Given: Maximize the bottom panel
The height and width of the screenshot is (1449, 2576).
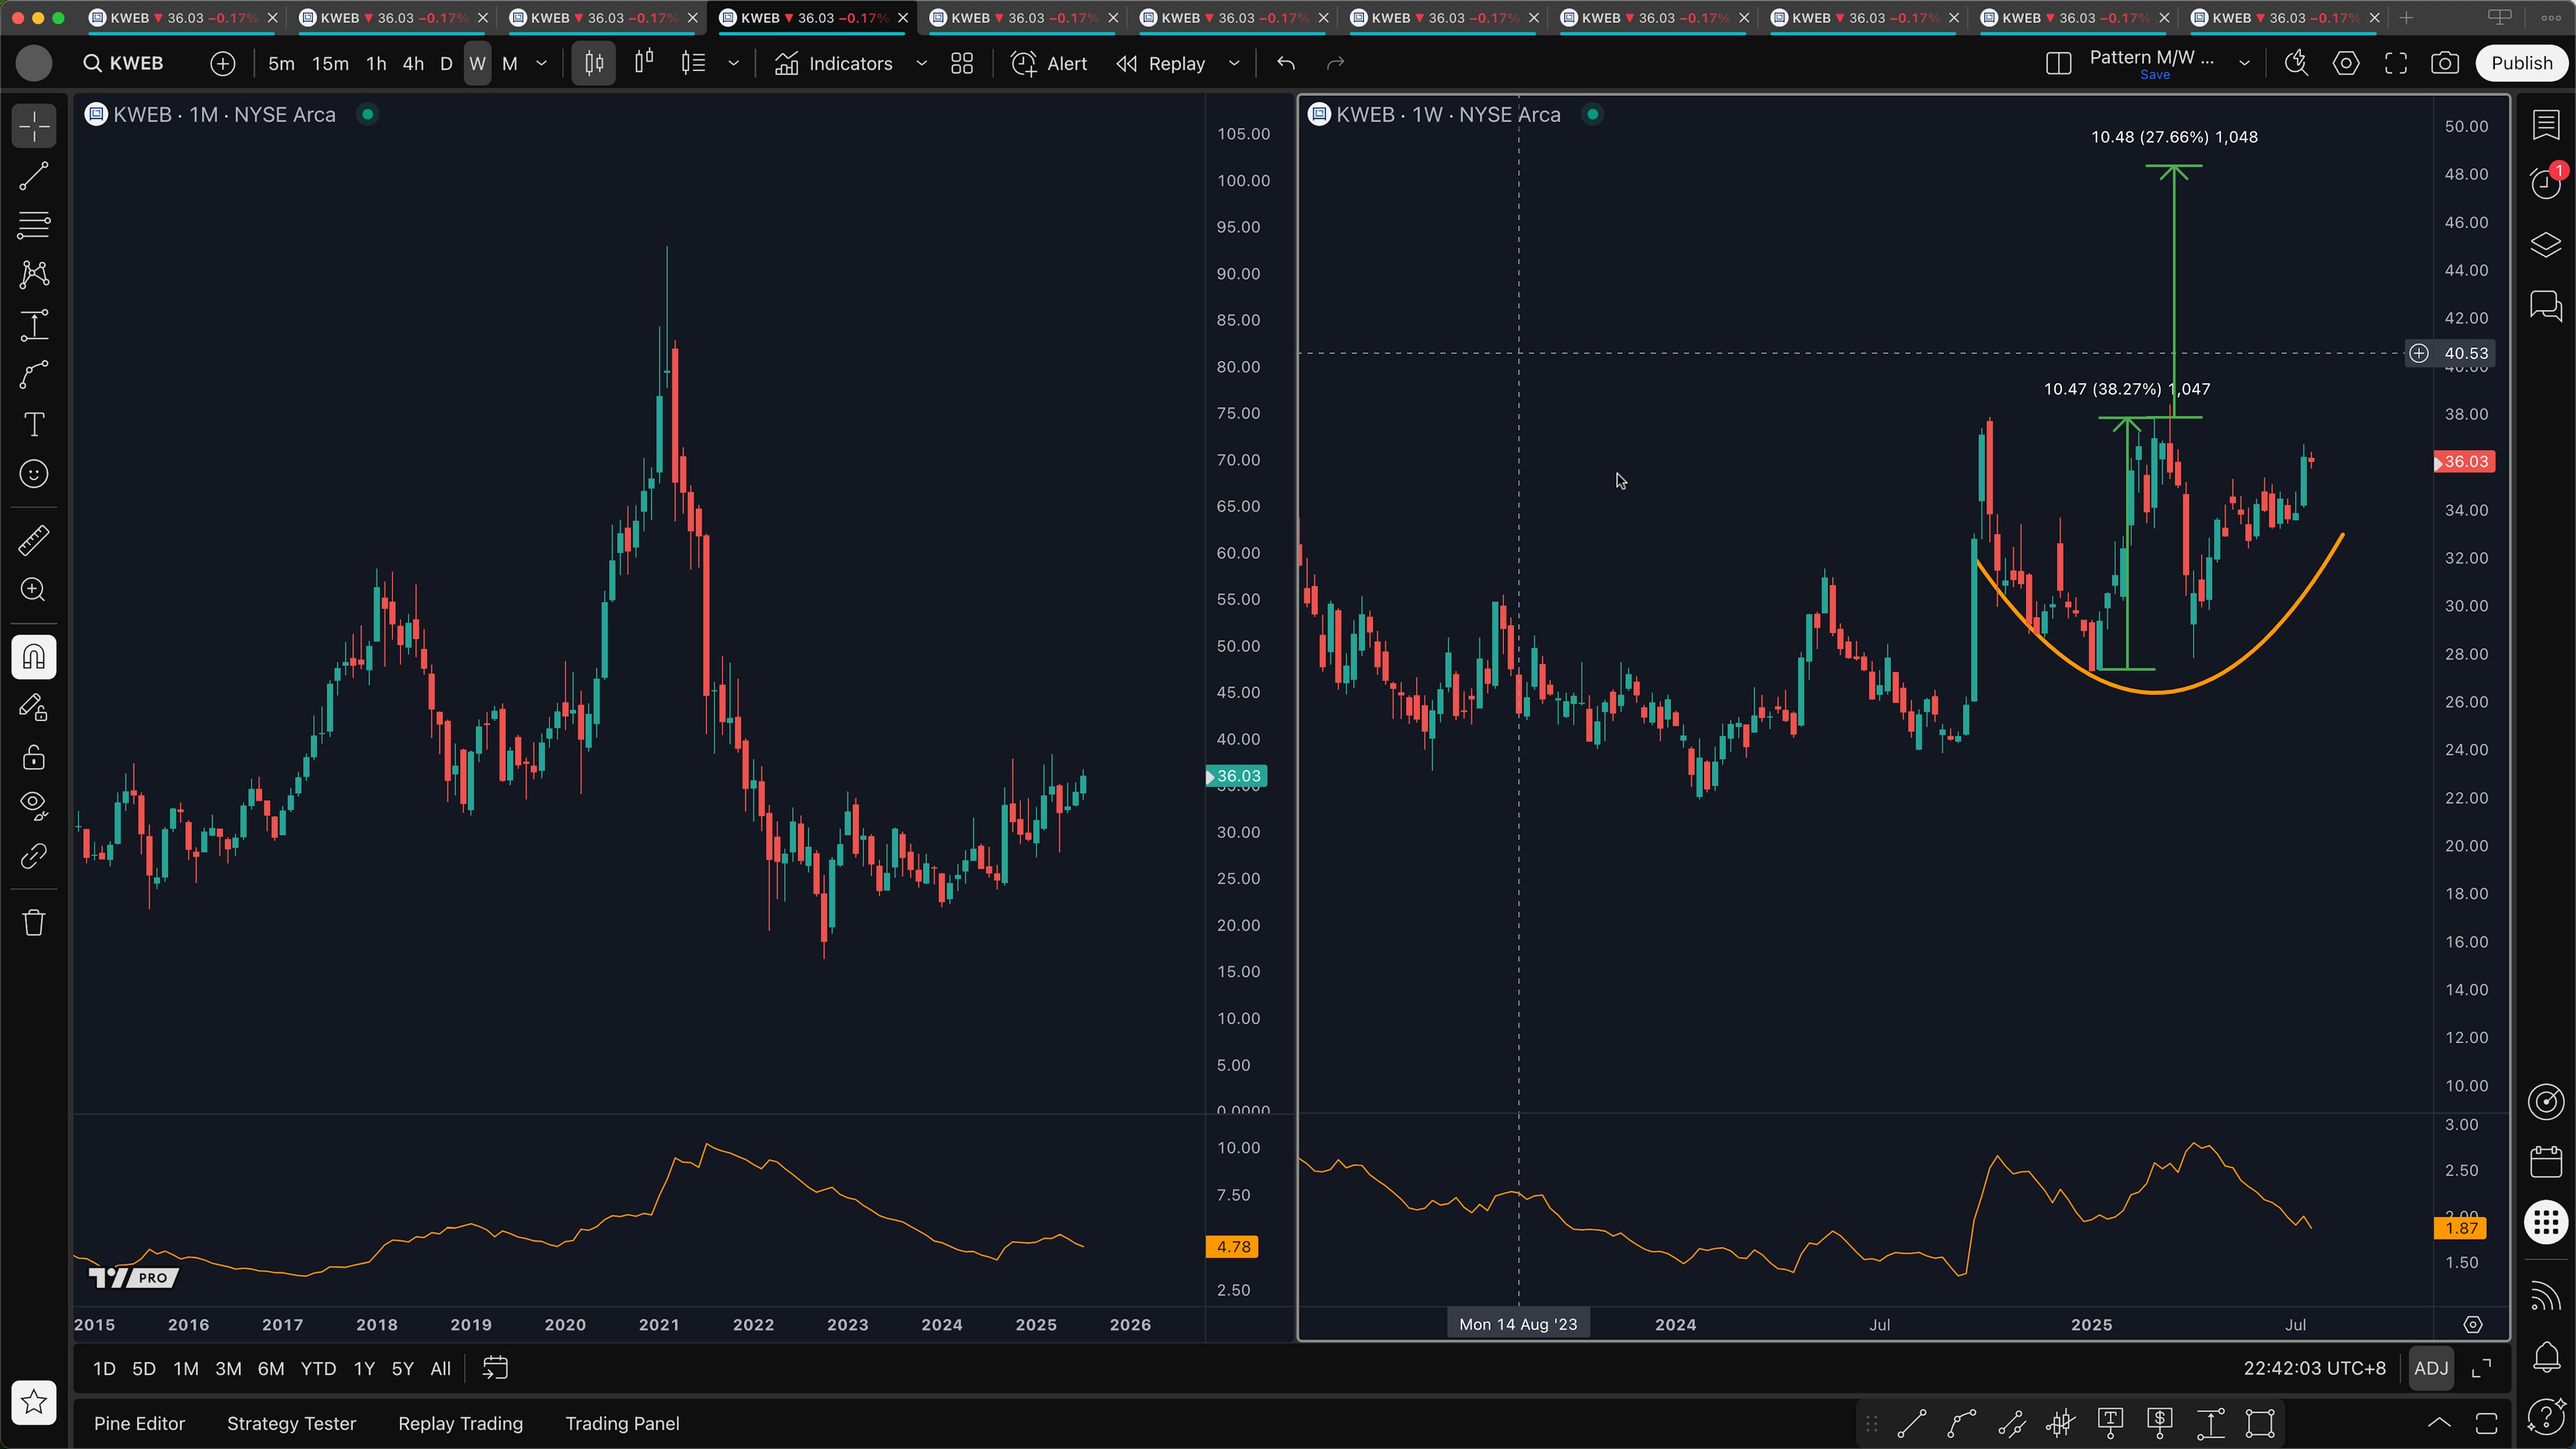Looking at the screenshot, I should tap(2487, 1423).
